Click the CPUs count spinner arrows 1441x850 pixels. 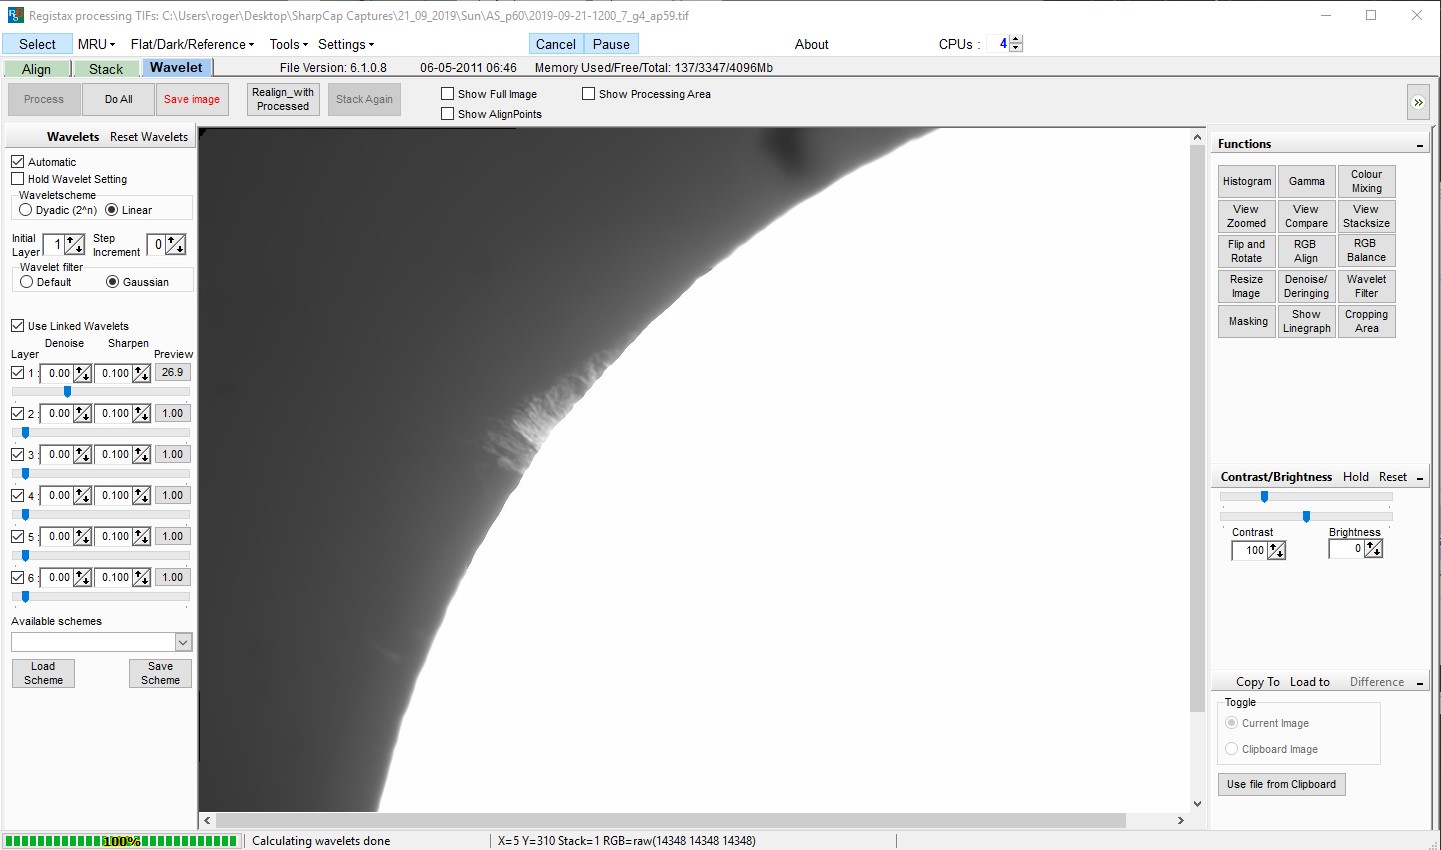click(1017, 44)
